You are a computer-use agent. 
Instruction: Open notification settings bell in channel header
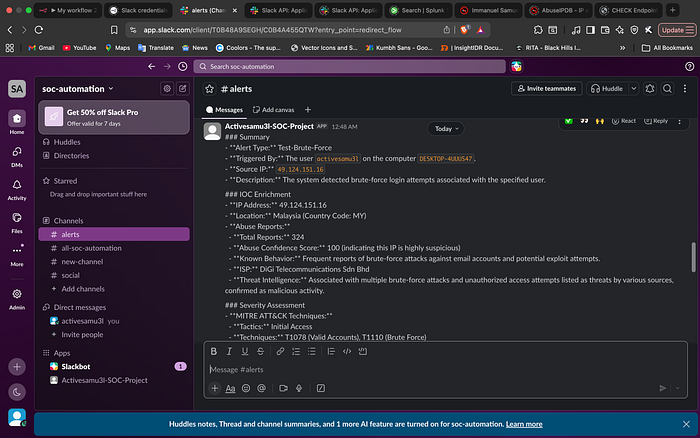point(650,88)
